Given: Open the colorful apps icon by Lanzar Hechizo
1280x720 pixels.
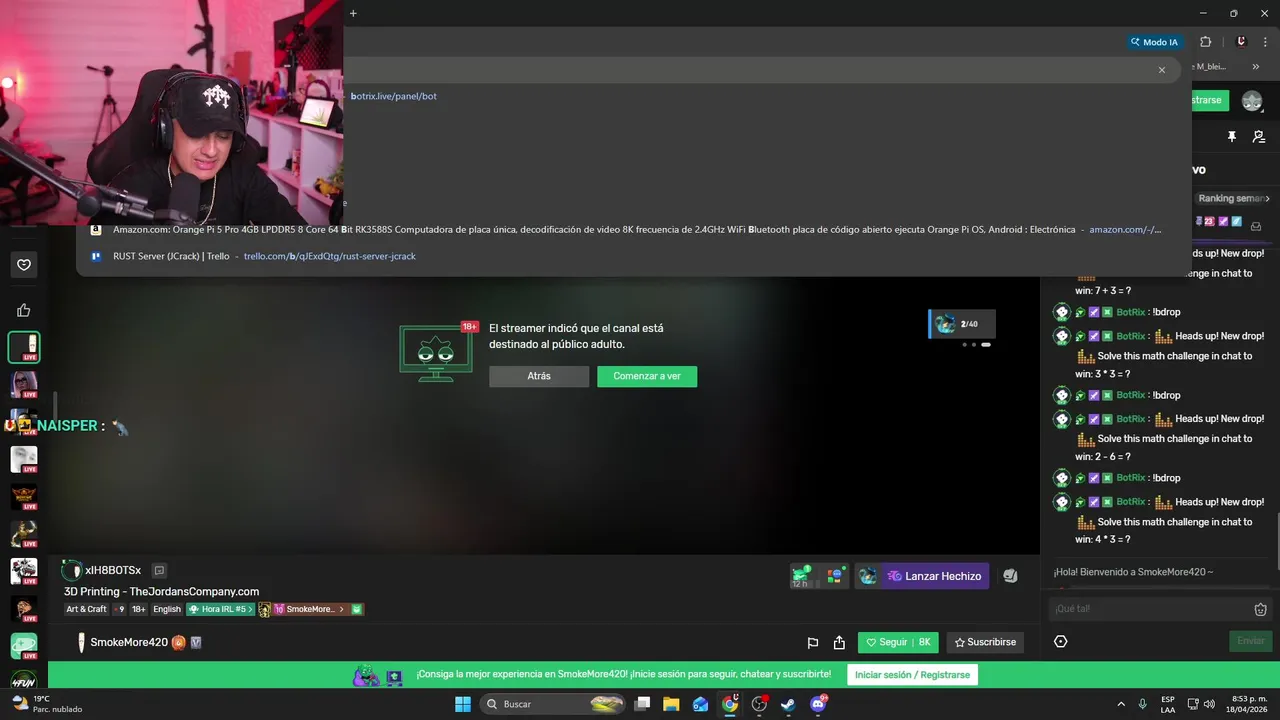Looking at the screenshot, I should [x=834, y=576].
